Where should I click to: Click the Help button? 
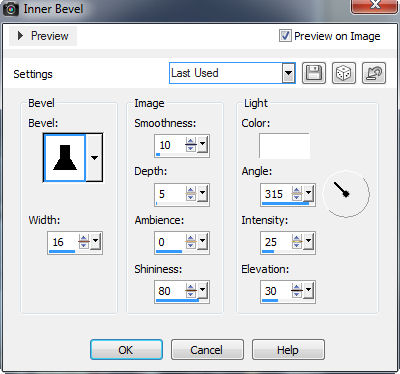tap(288, 349)
